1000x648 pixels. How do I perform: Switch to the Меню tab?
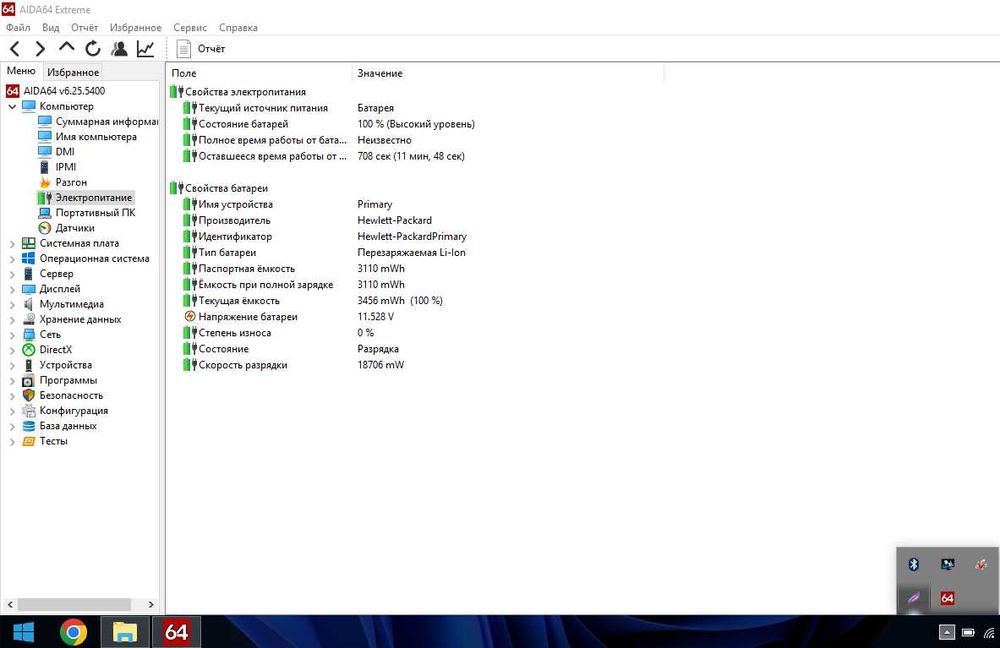coord(21,71)
